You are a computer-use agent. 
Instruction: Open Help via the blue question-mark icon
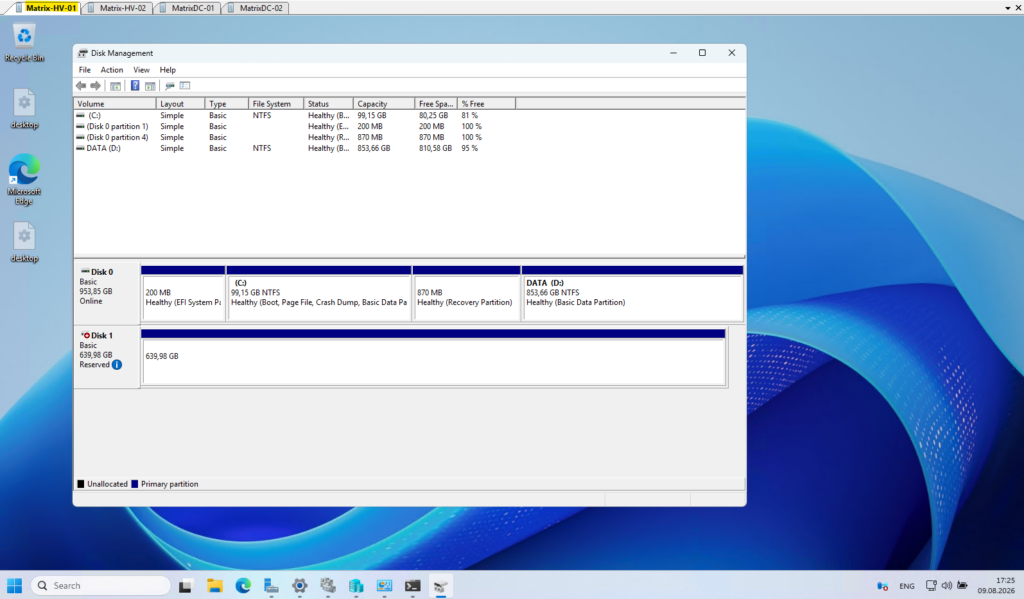point(135,86)
